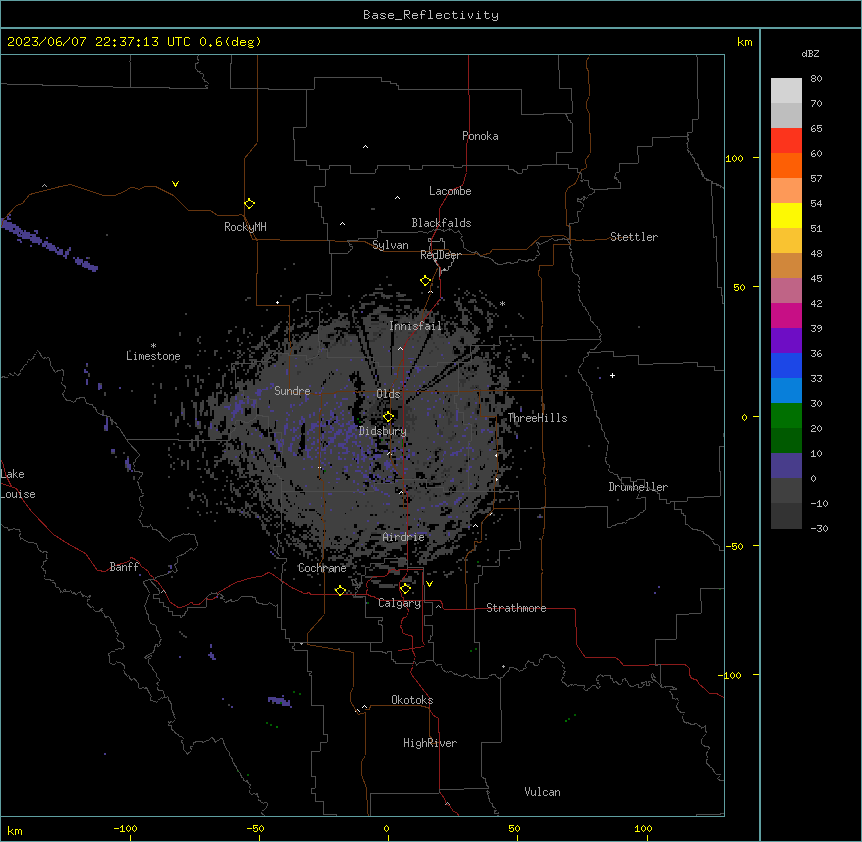Click the Lacombe city label
The width and height of the screenshot is (862, 842).
click(450, 191)
